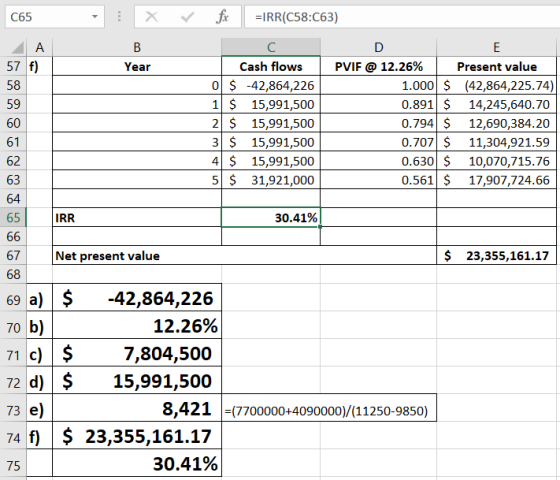Click the 'Year' header cell

click(137, 66)
